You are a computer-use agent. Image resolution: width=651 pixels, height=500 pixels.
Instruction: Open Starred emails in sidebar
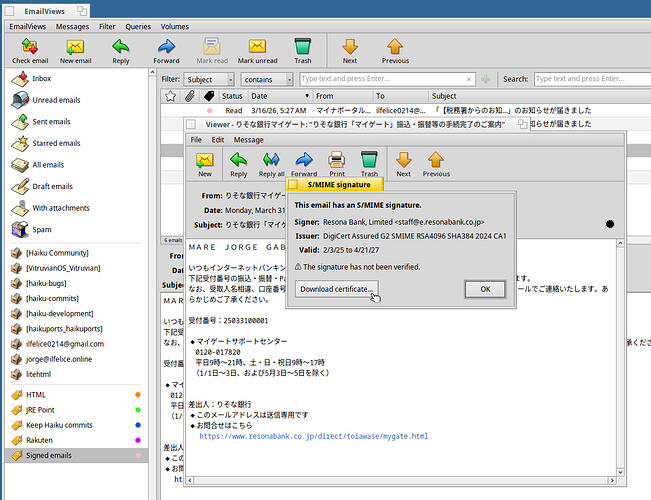click(77, 143)
